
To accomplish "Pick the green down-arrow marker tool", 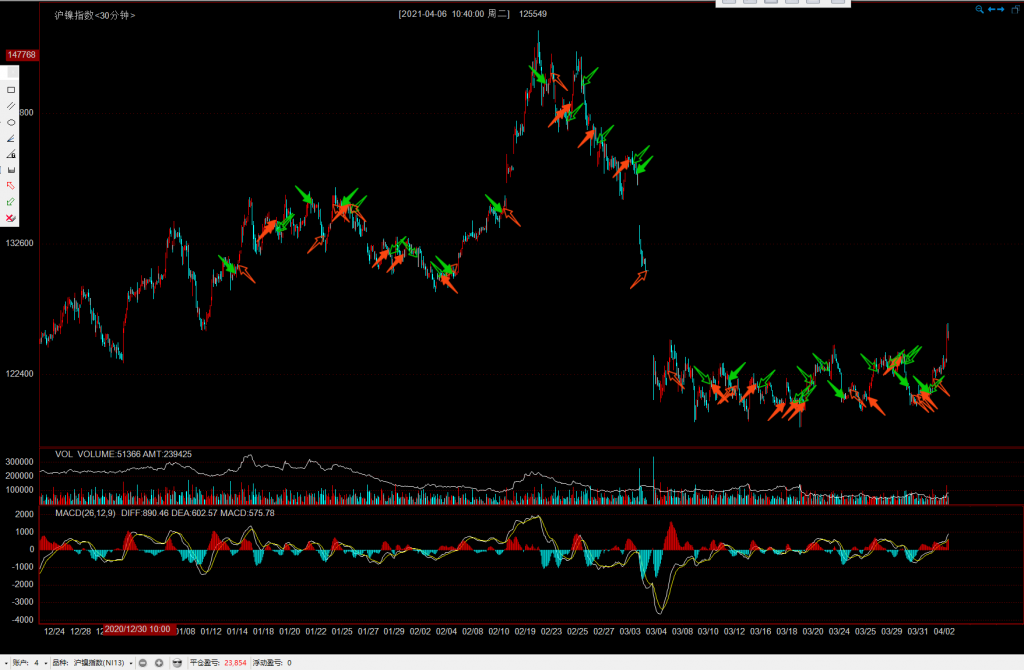I will (x=11, y=202).
